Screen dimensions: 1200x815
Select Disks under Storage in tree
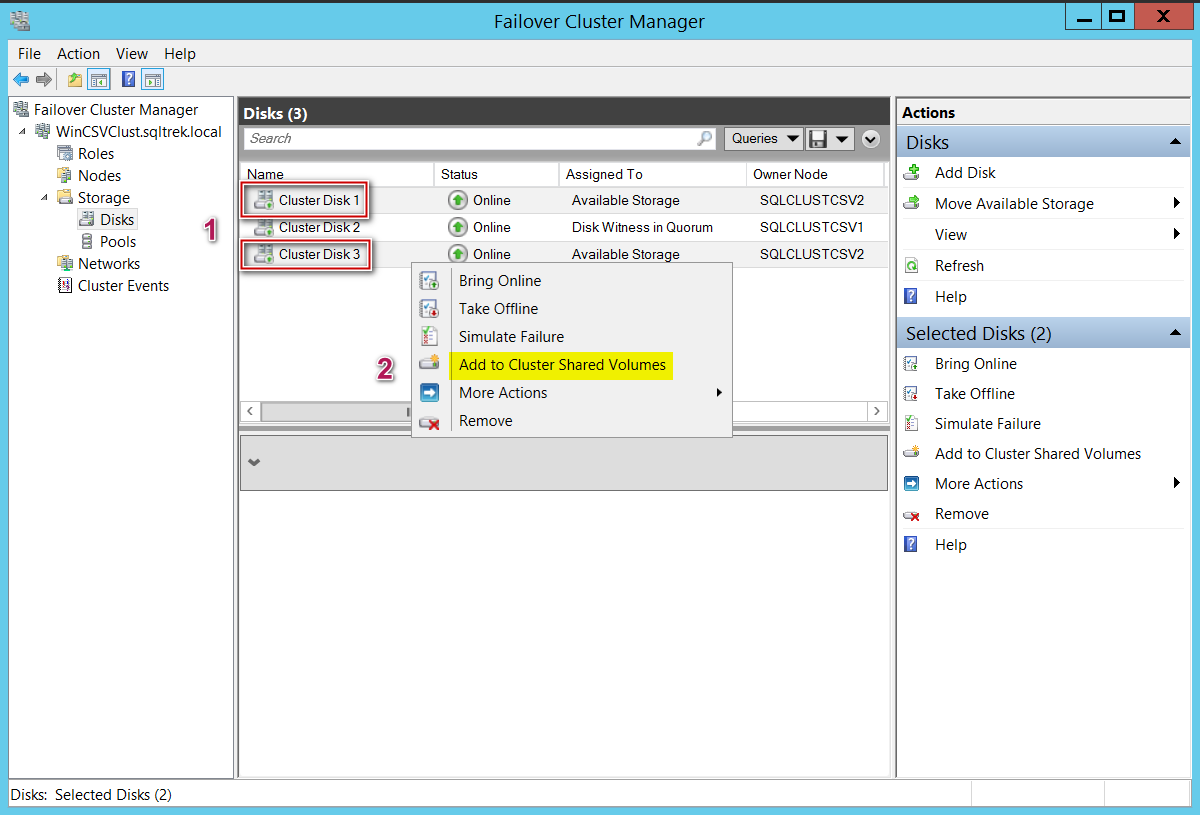[117, 220]
